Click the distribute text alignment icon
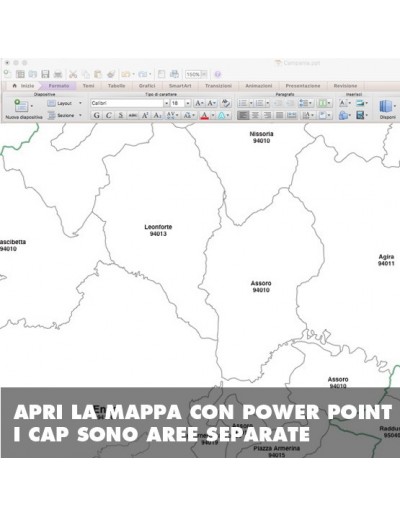400x517 pixels. coord(292,115)
